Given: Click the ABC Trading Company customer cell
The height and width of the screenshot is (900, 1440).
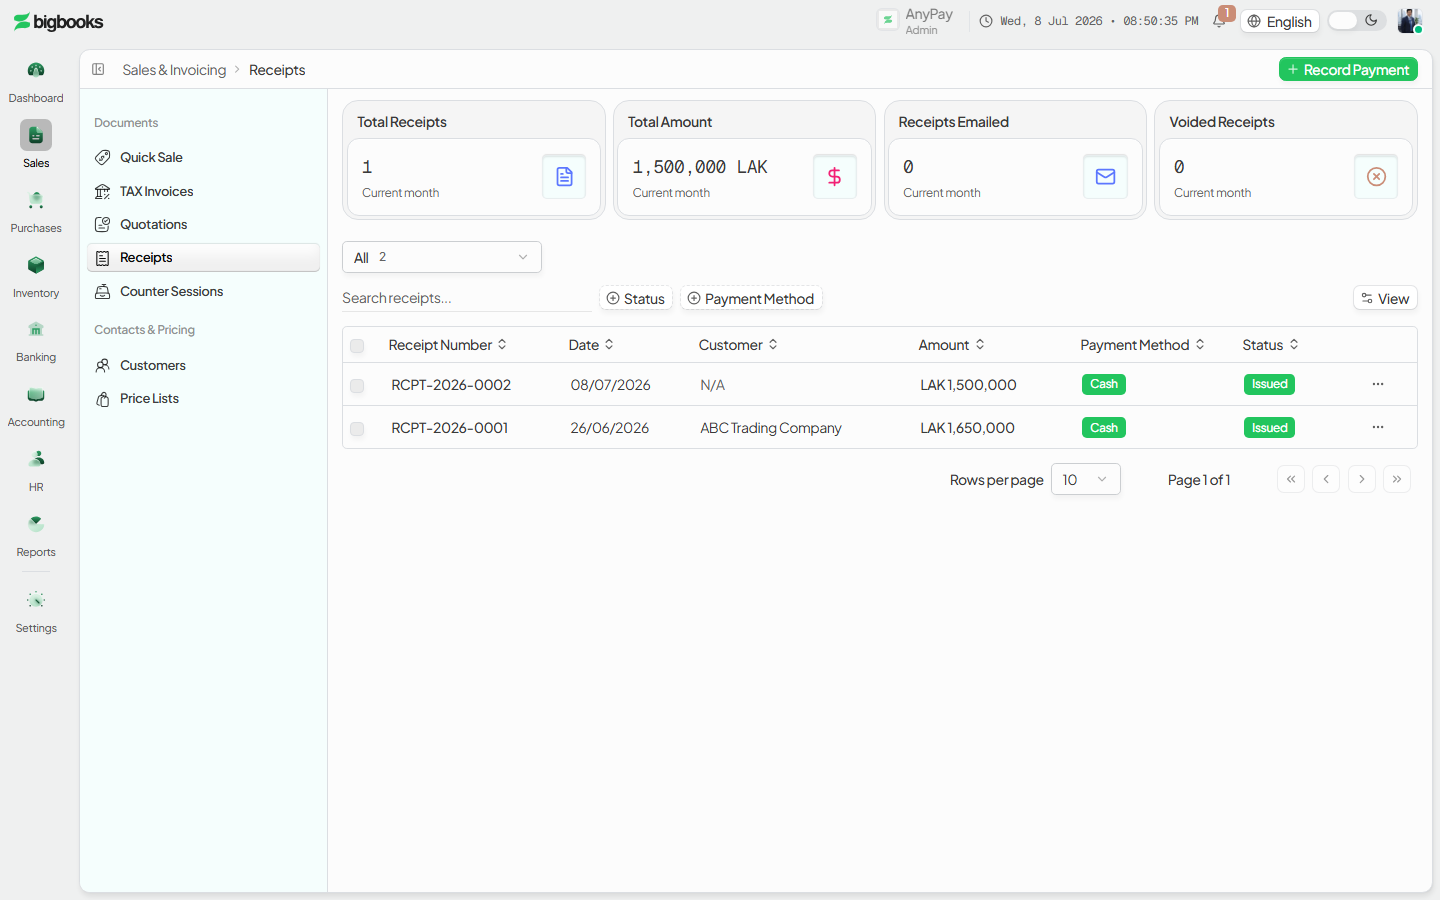Looking at the screenshot, I should click(771, 428).
